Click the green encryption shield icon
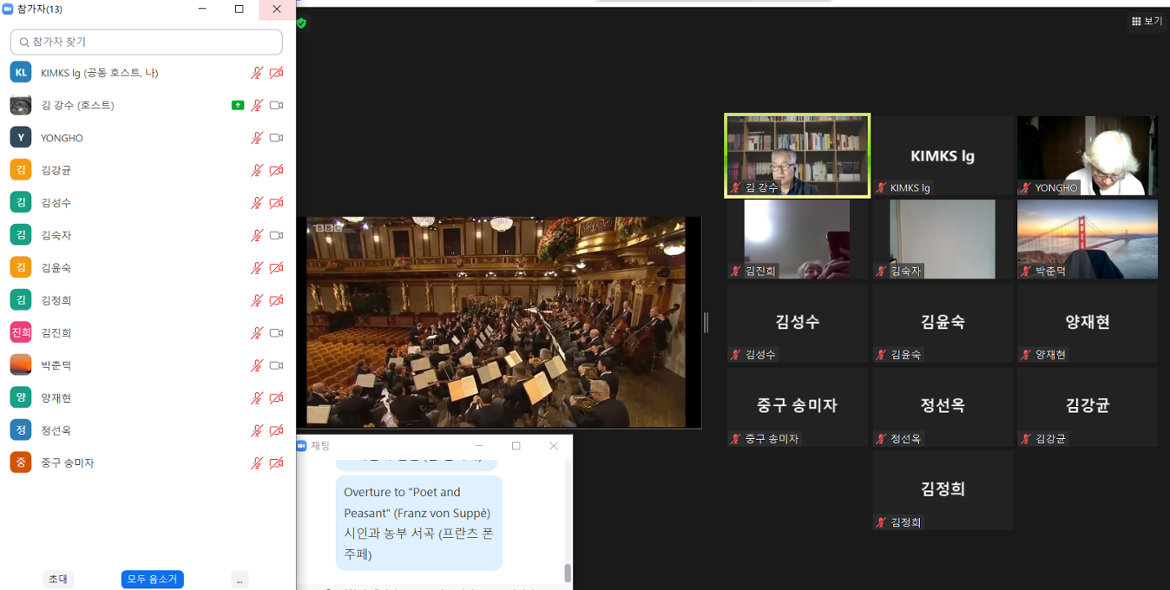The width and height of the screenshot is (1170, 590). (x=301, y=23)
